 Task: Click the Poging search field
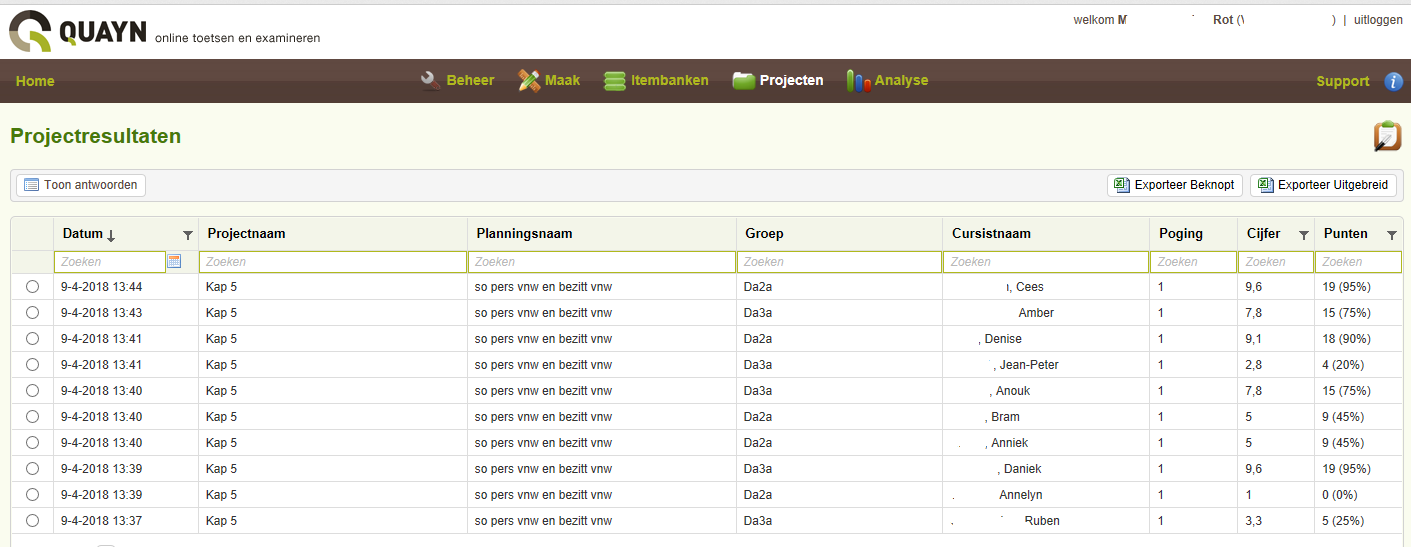1193,262
